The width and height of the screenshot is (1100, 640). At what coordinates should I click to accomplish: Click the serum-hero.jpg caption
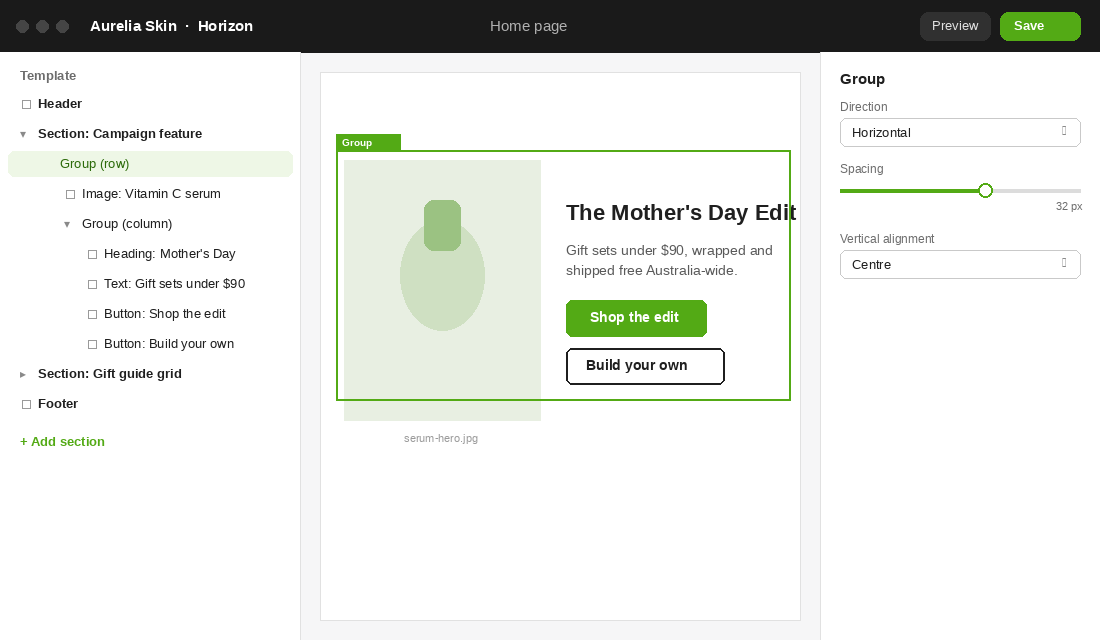point(441,439)
